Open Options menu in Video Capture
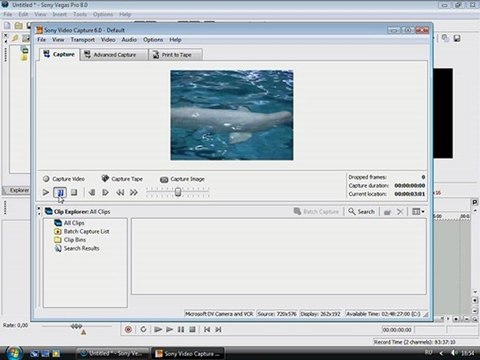The width and height of the screenshot is (480, 360). (x=153, y=40)
